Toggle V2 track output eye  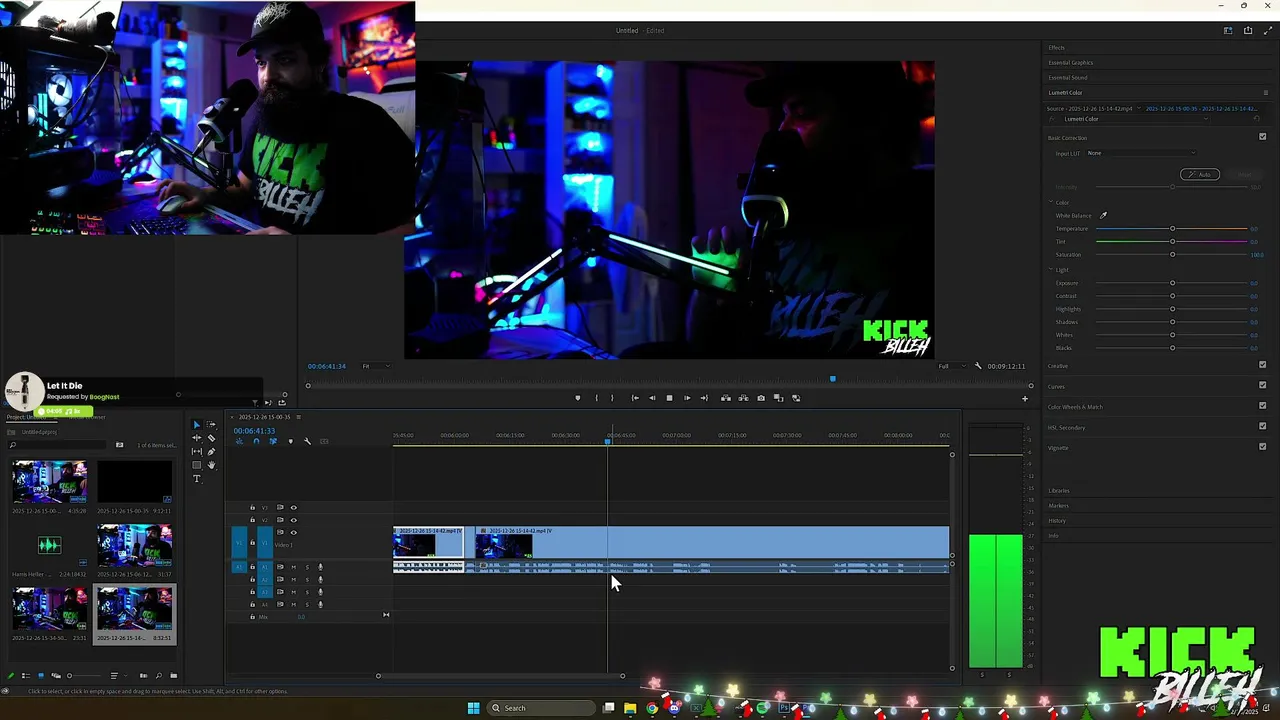tap(294, 520)
